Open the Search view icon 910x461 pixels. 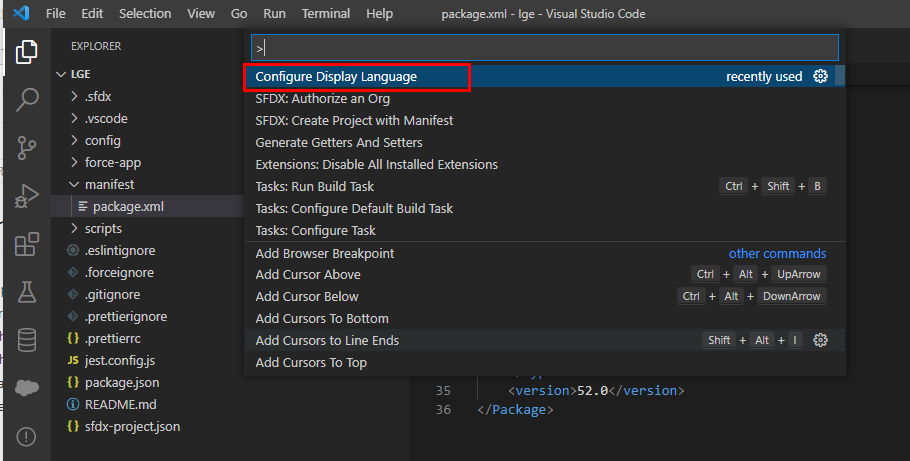[27, 100]
